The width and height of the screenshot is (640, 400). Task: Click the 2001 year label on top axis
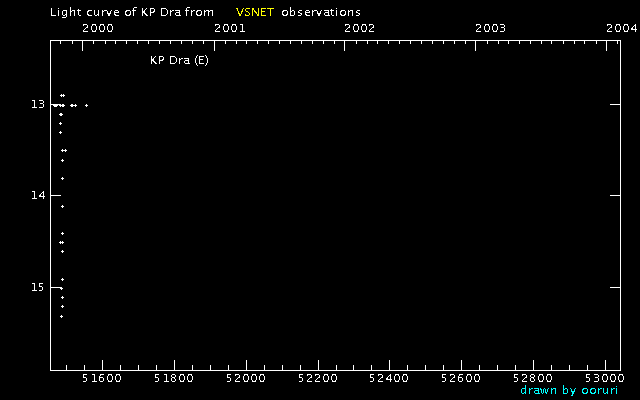(x=230, y=28)
